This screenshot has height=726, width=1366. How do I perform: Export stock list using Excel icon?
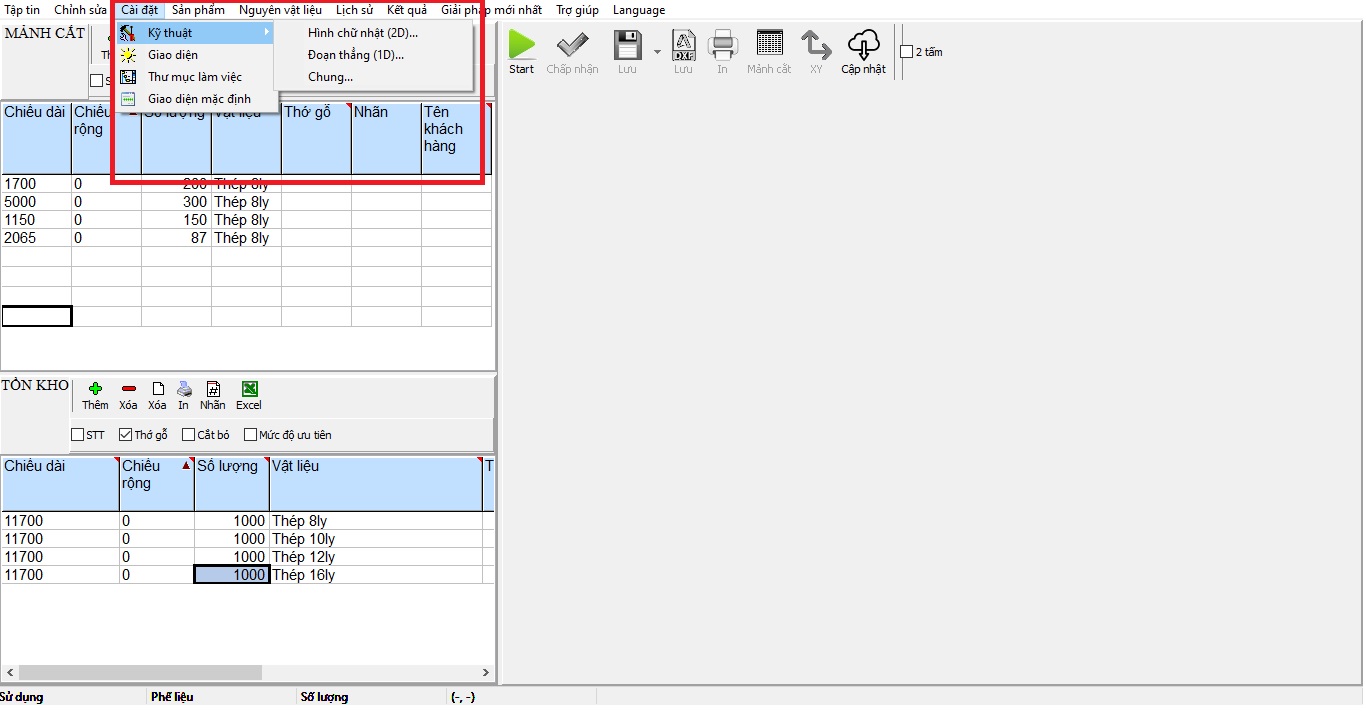pyautogui.click(x=249, y=389)
